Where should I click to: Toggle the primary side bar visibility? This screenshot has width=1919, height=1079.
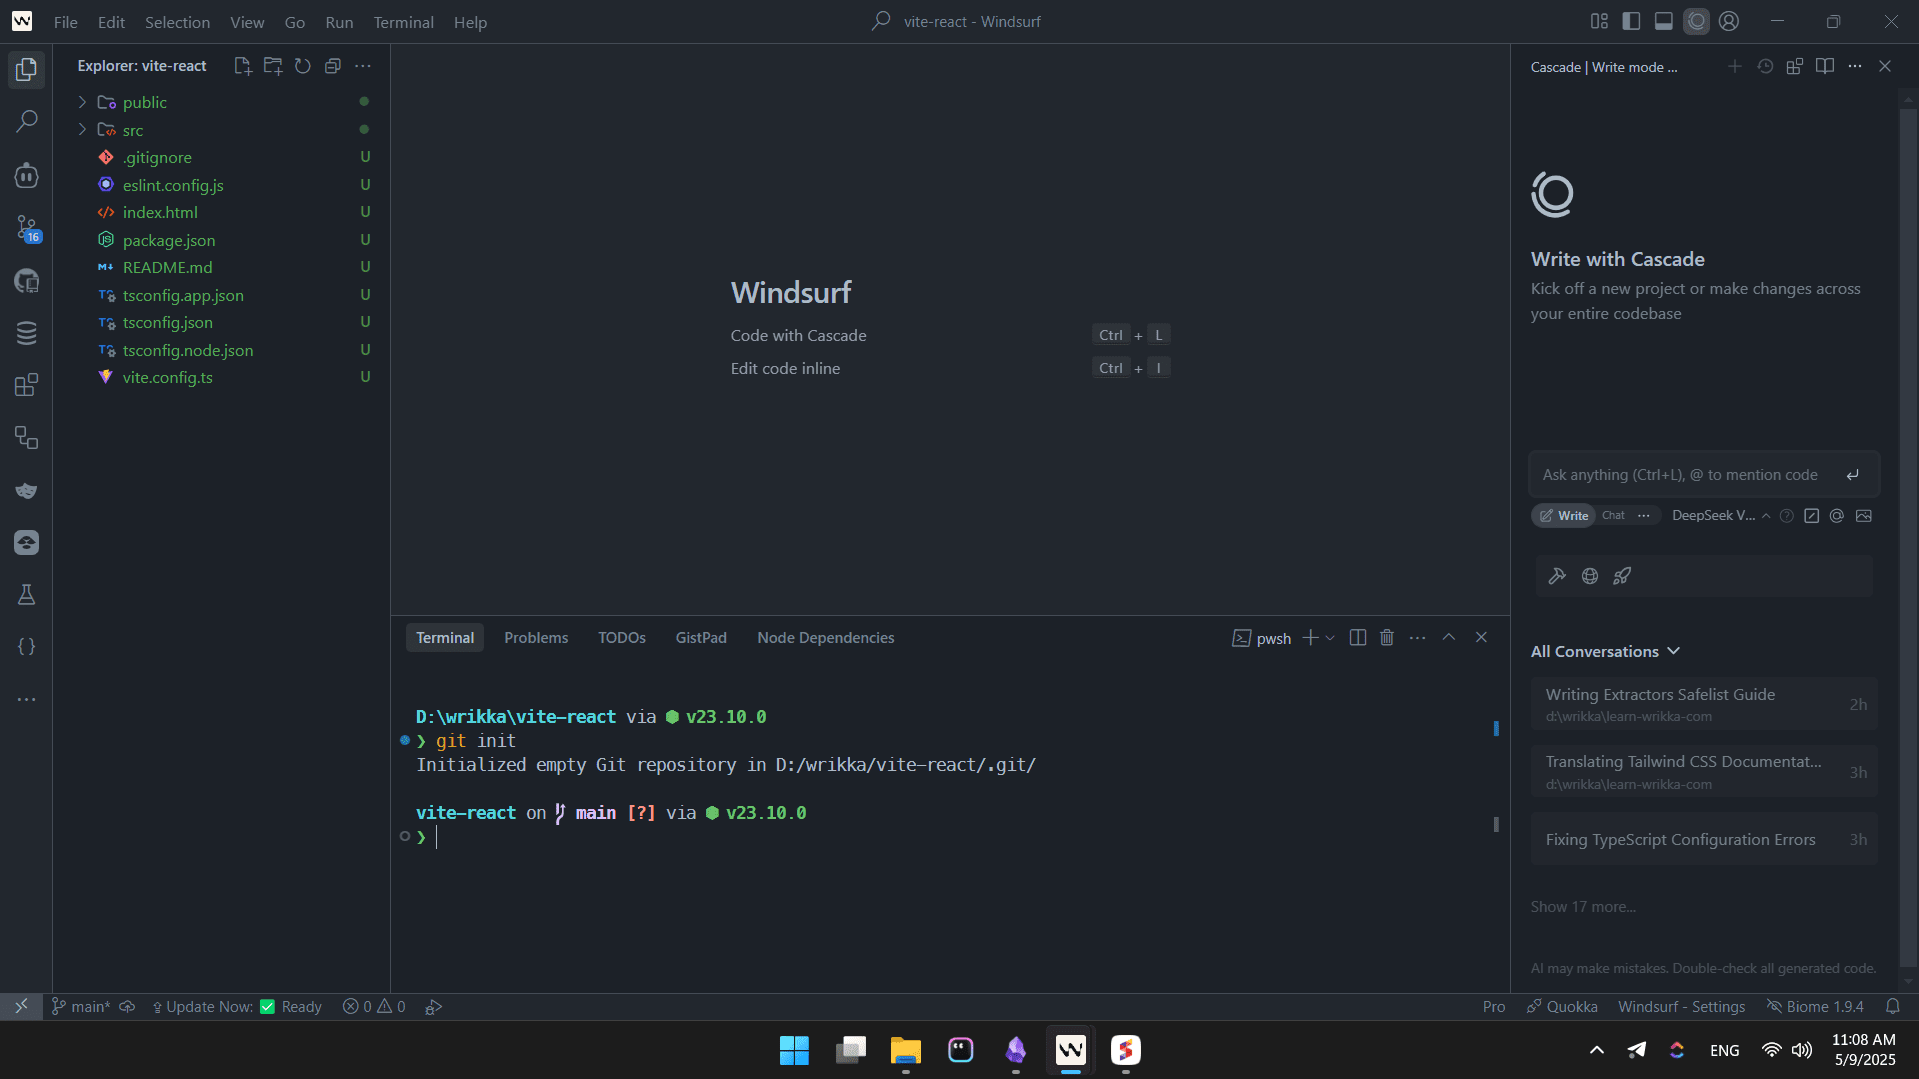(1631, 21)
